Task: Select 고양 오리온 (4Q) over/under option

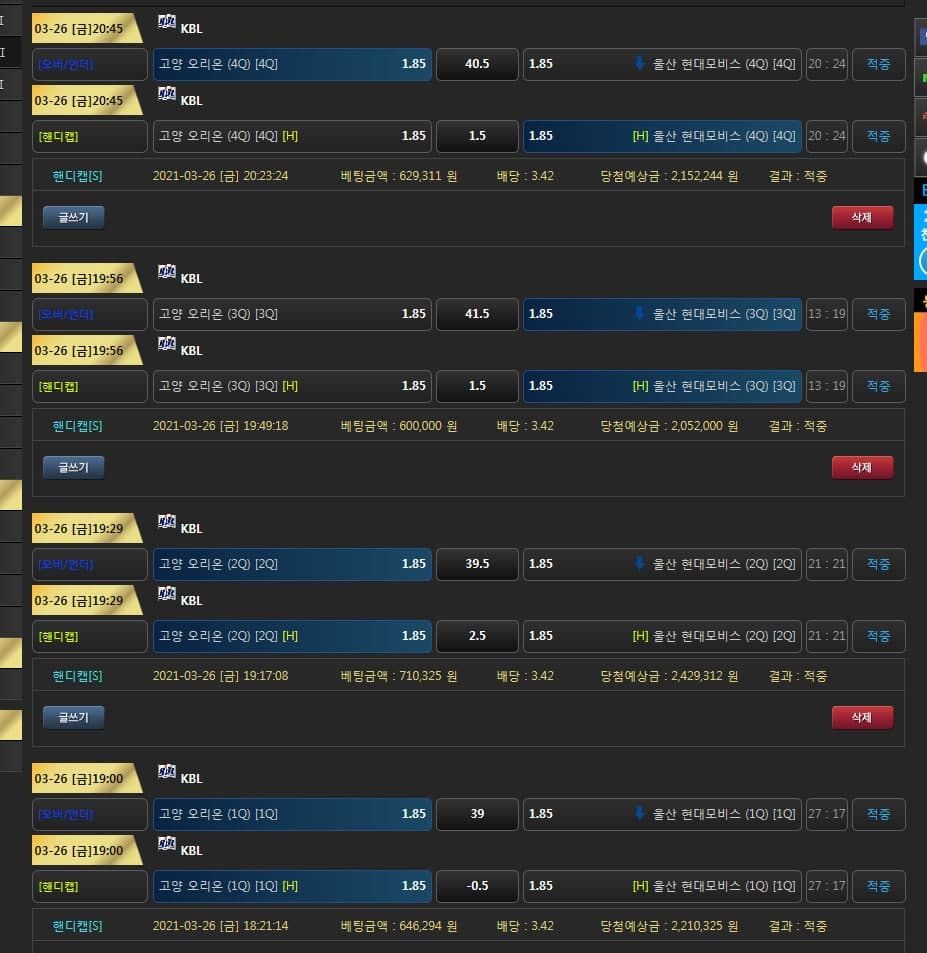Action: (x=292, y=64)
